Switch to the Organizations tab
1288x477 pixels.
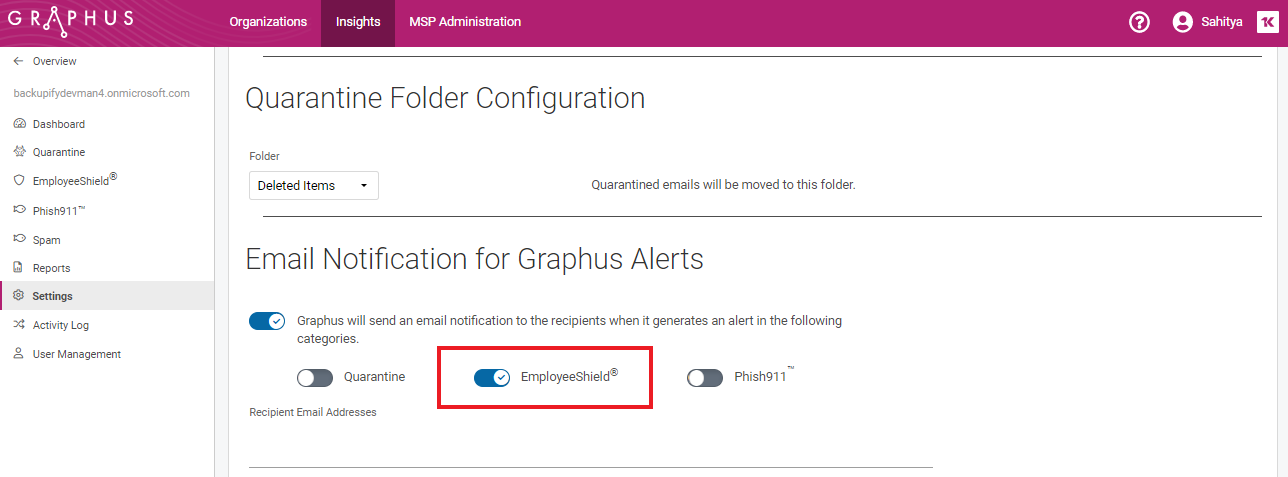click(268, 22)
